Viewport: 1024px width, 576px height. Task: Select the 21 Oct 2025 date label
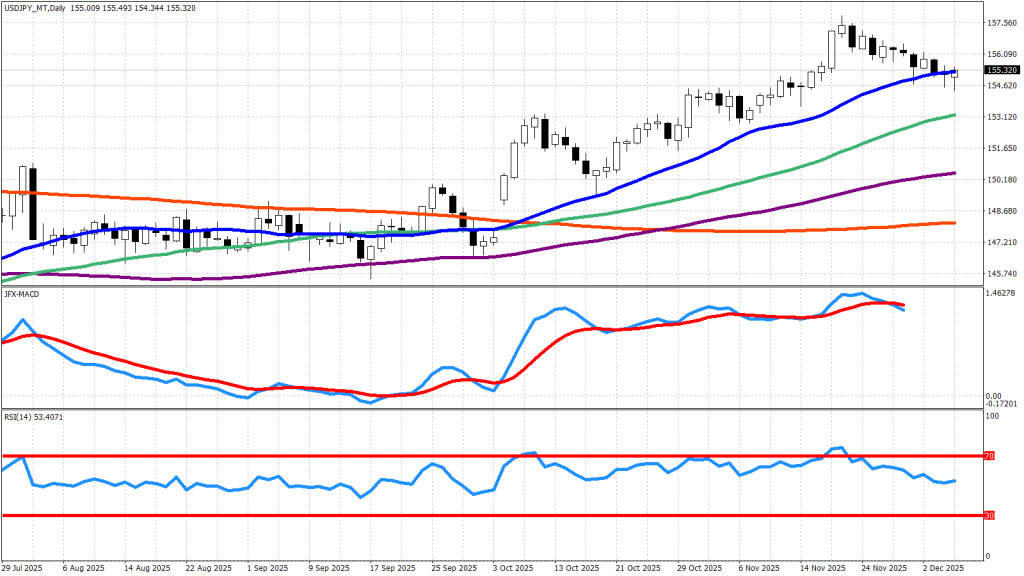coord(637,567)
